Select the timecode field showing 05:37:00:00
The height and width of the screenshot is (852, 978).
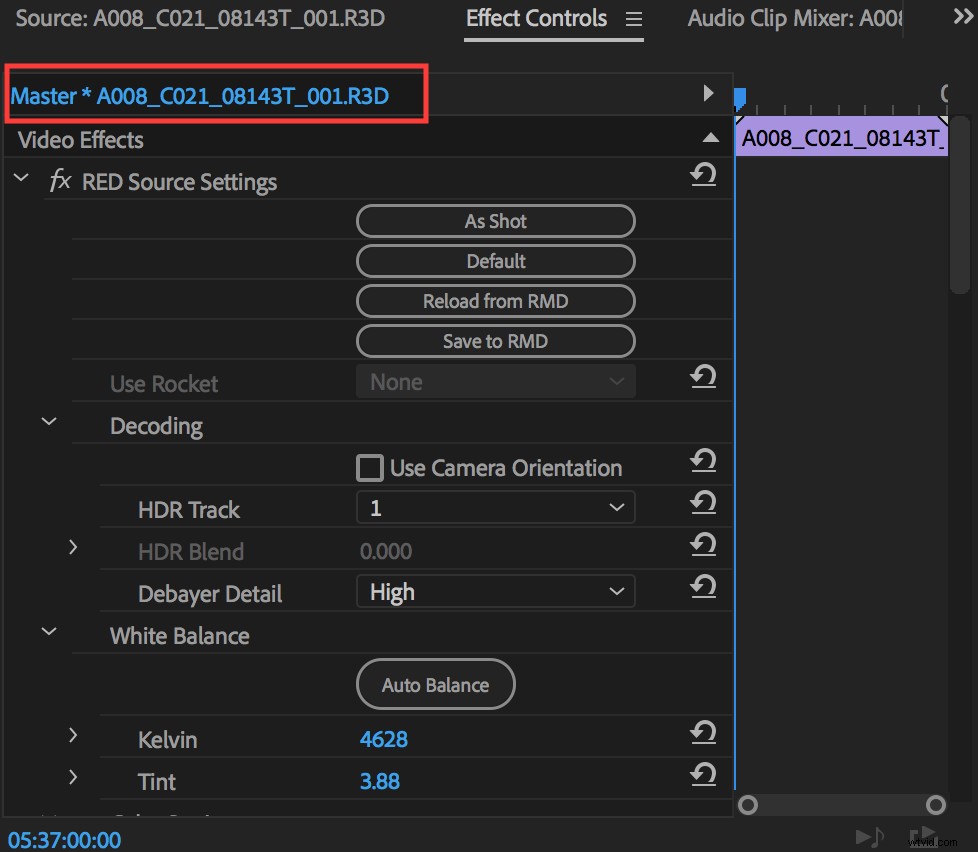(62, 838)
